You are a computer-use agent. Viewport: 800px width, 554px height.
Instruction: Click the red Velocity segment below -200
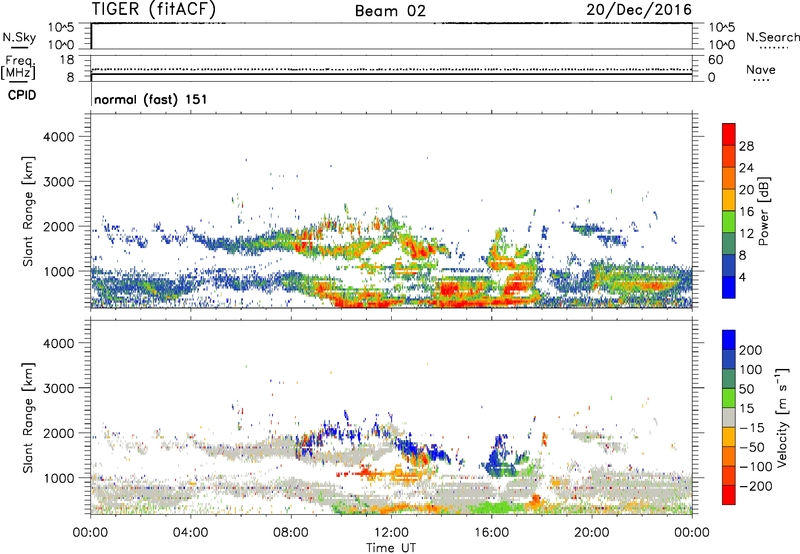click(729, 495)
